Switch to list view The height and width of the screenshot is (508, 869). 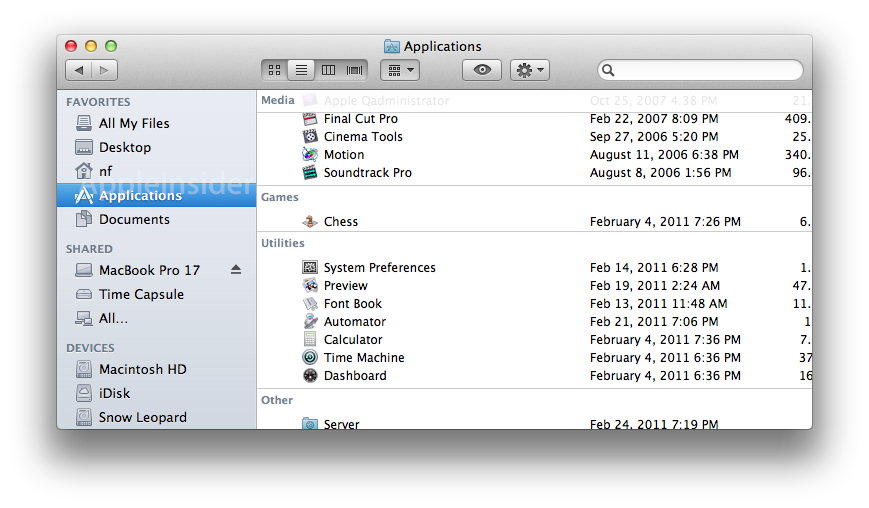(301, 70)
